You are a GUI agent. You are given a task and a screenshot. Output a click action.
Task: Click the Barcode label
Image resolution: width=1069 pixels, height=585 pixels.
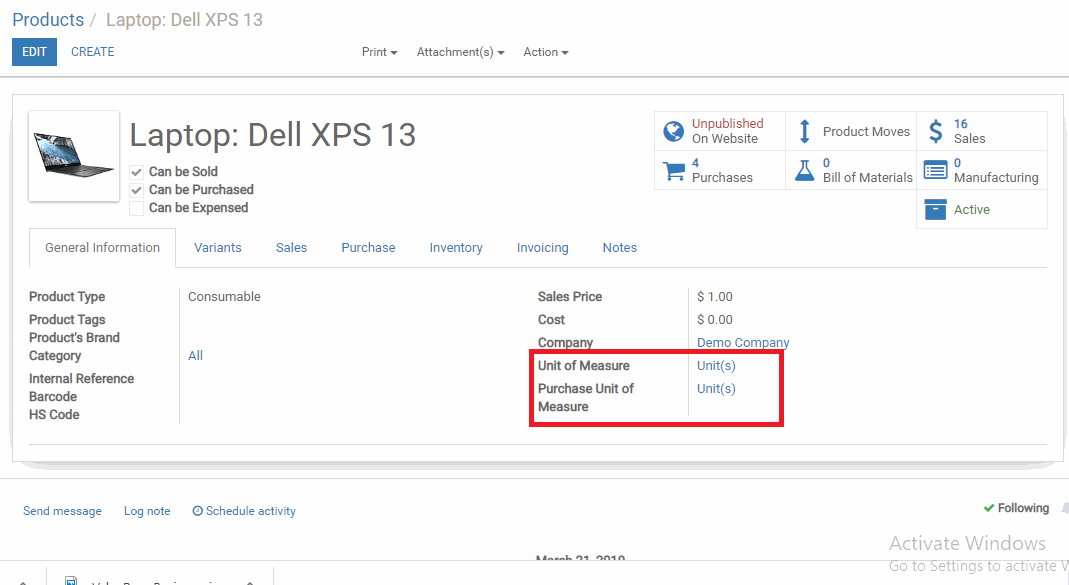point(52,397)
